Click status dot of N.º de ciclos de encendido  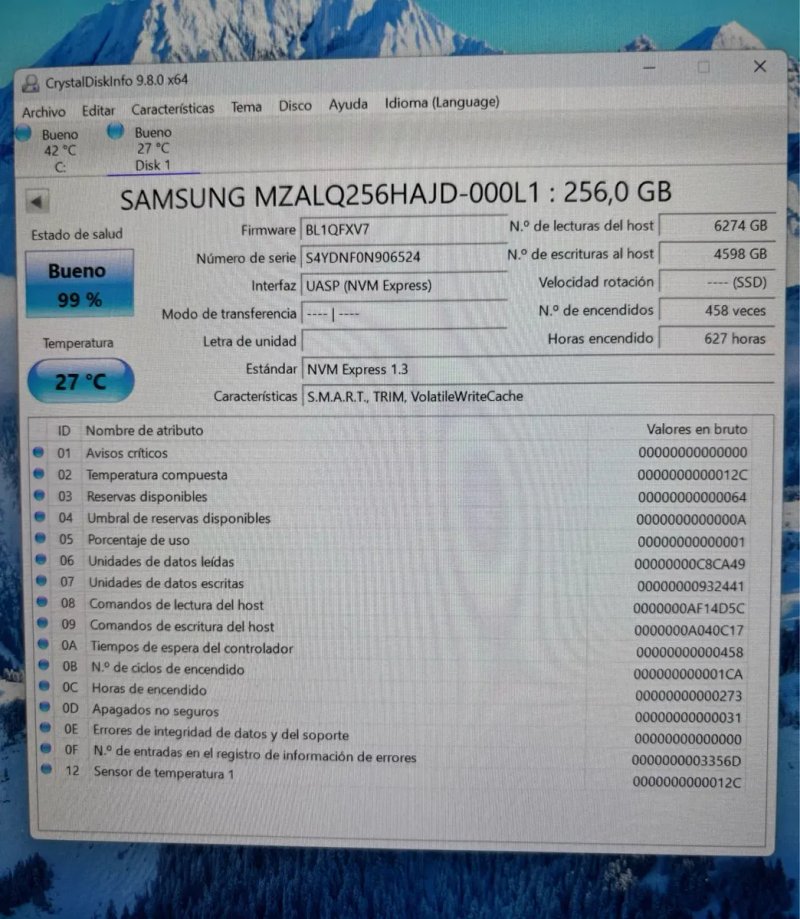click(44, 665)
